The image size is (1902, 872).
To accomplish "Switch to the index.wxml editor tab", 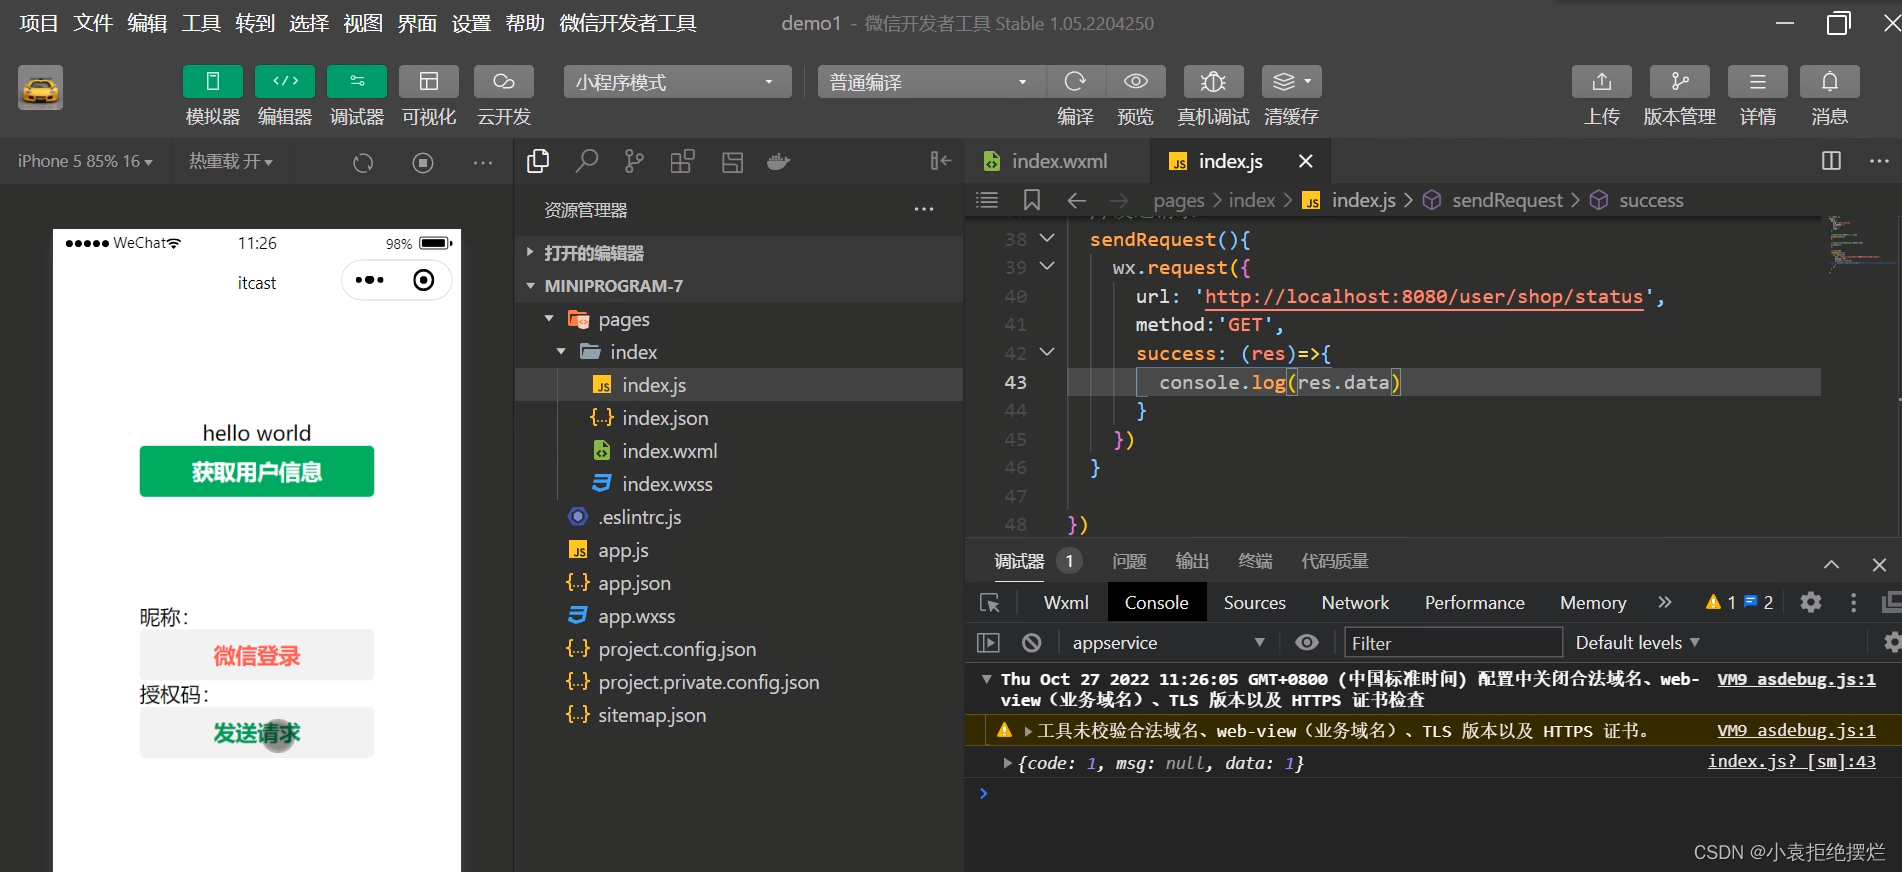I will (x=1058, y=161).
